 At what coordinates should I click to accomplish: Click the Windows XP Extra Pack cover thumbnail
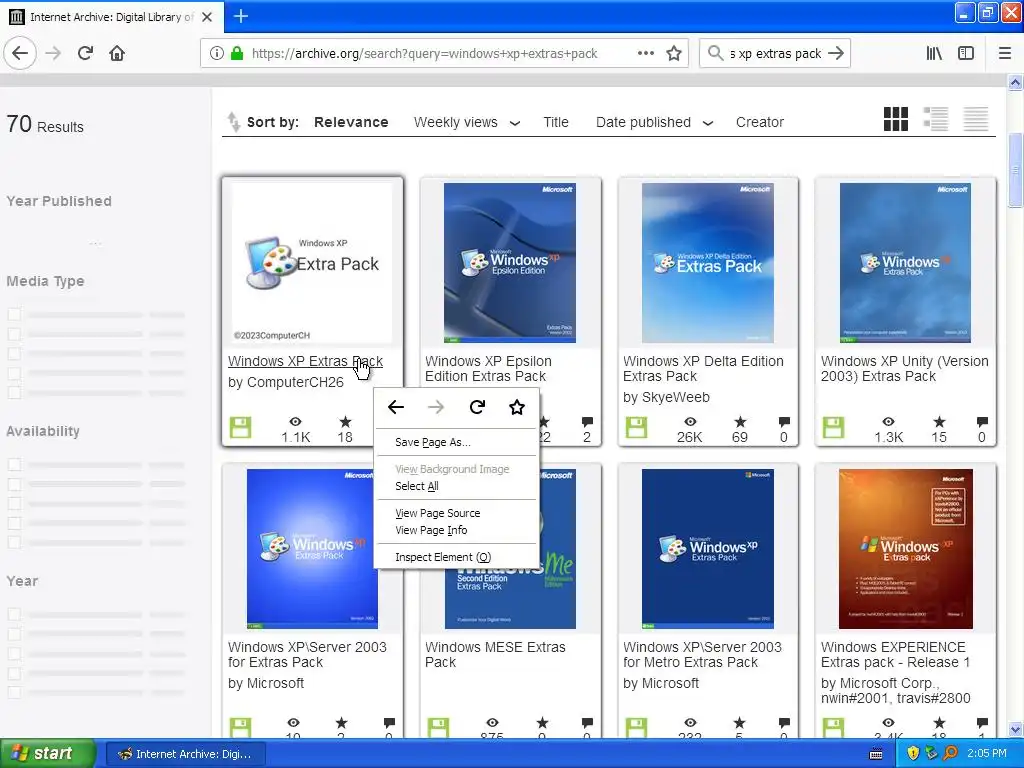[x=312, y=263]
